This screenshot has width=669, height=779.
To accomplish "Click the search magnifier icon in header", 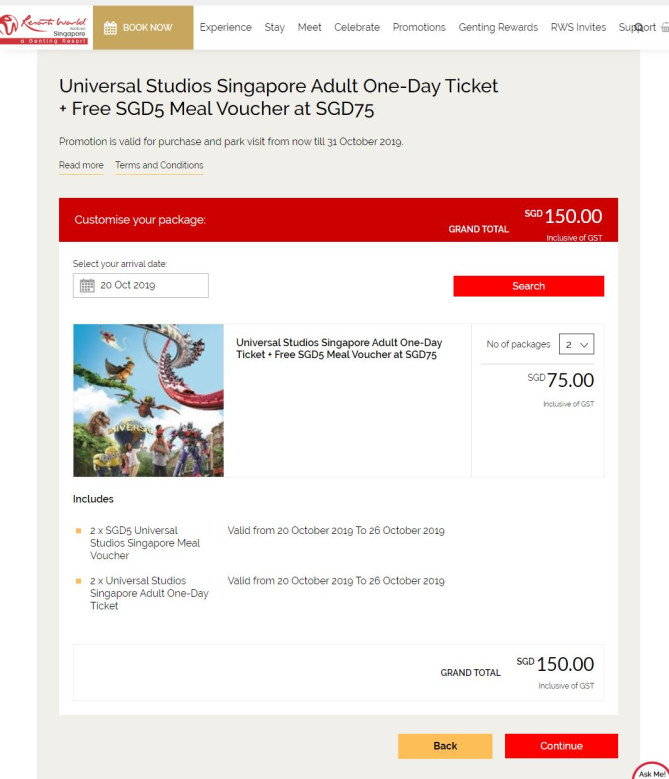I will (639, 28).
